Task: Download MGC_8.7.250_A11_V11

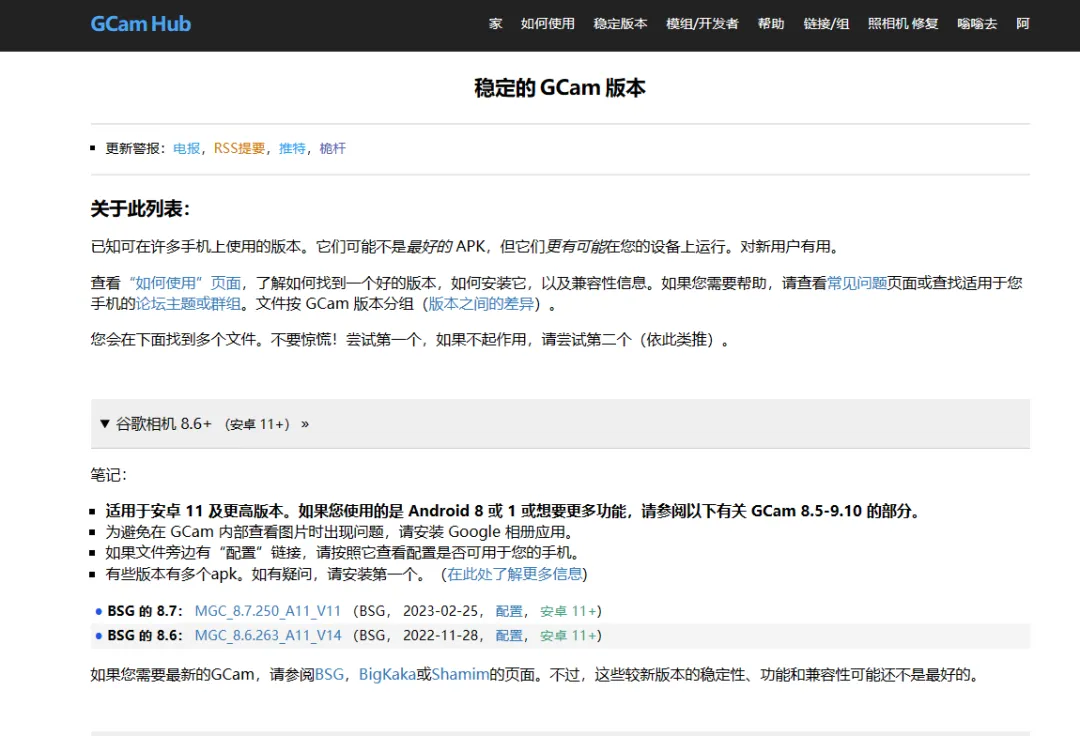Action: [x=268, y=611]
